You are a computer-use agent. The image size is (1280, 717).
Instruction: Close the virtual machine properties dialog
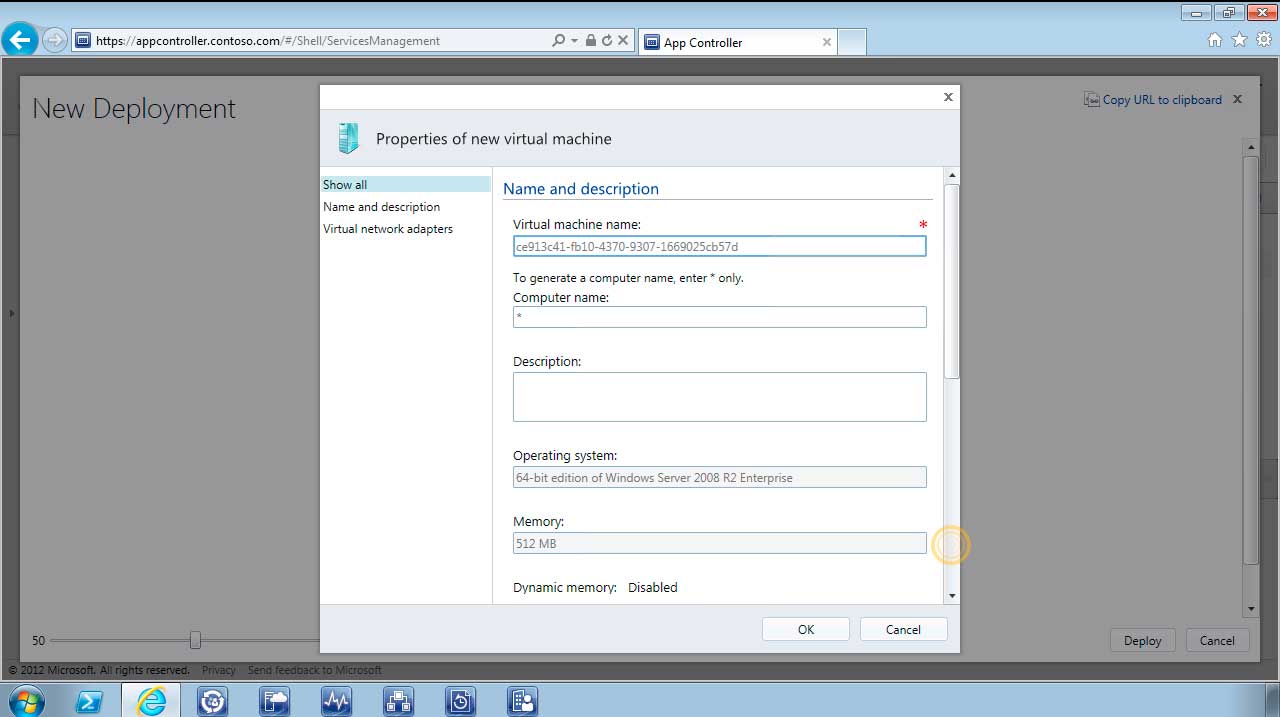click(x=948, y=97)
